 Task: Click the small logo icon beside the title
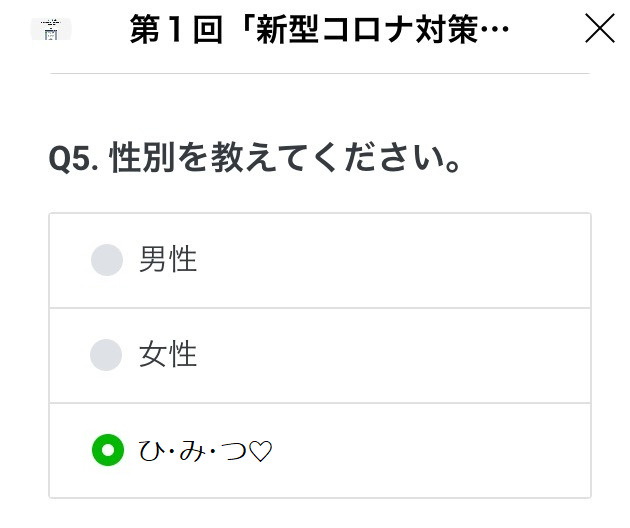pyautogui.click(x=51, y=29)
